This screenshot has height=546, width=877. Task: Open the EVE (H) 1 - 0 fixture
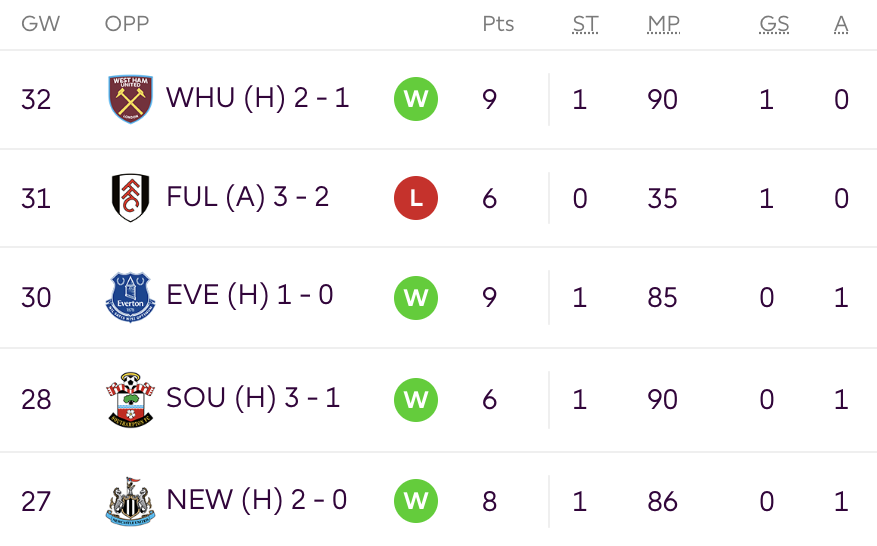click(x=250, y=295)
